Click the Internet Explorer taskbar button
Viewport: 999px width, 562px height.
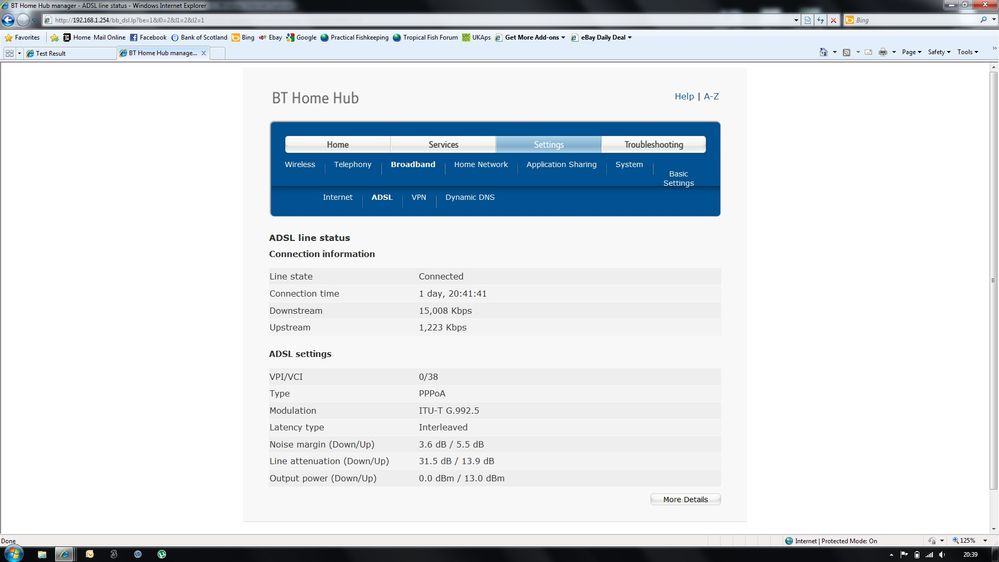[x=64, y=554]
